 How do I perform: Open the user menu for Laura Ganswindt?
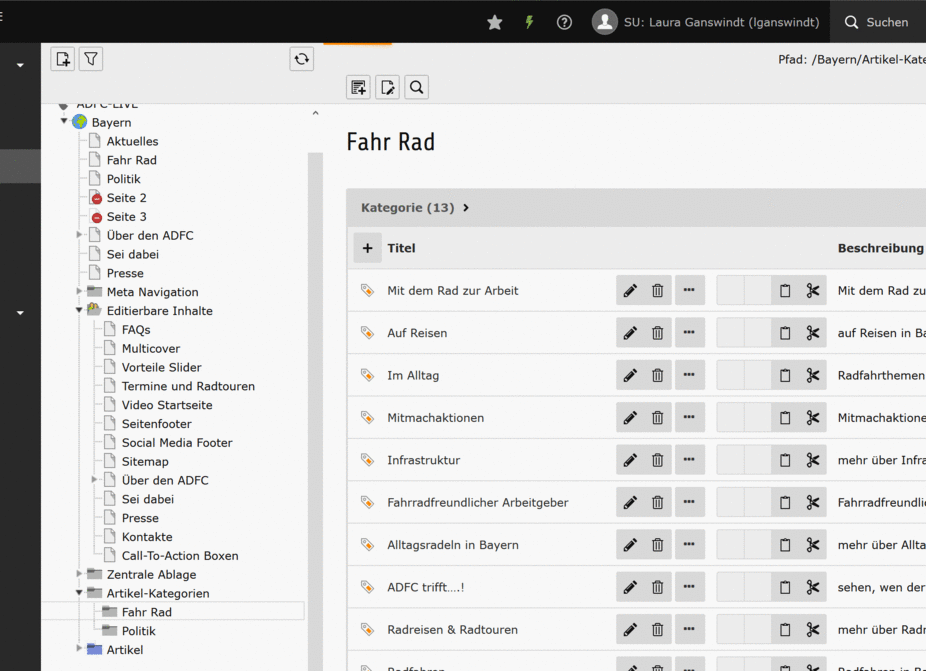pos(706,22)
